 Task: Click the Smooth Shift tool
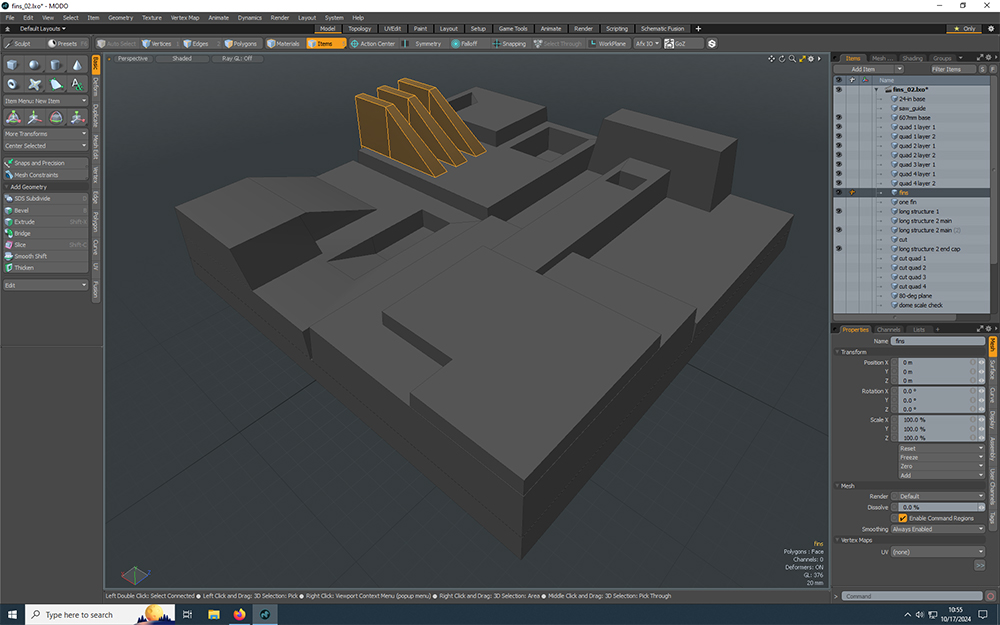click(45, 256)
